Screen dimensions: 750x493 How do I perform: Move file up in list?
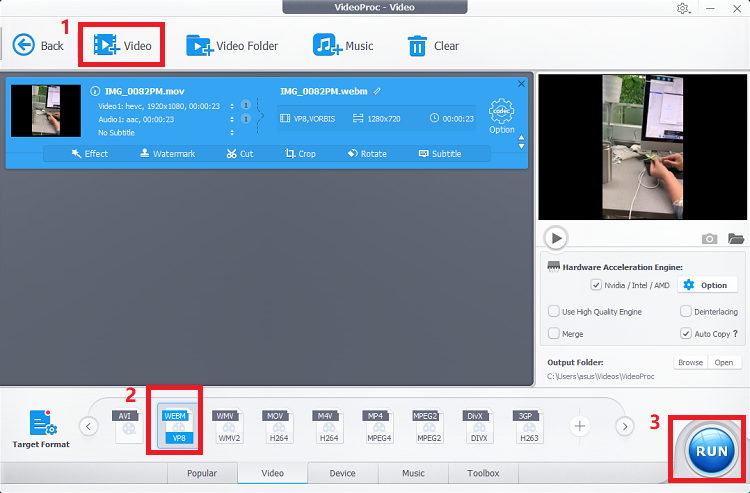point(521,138)
